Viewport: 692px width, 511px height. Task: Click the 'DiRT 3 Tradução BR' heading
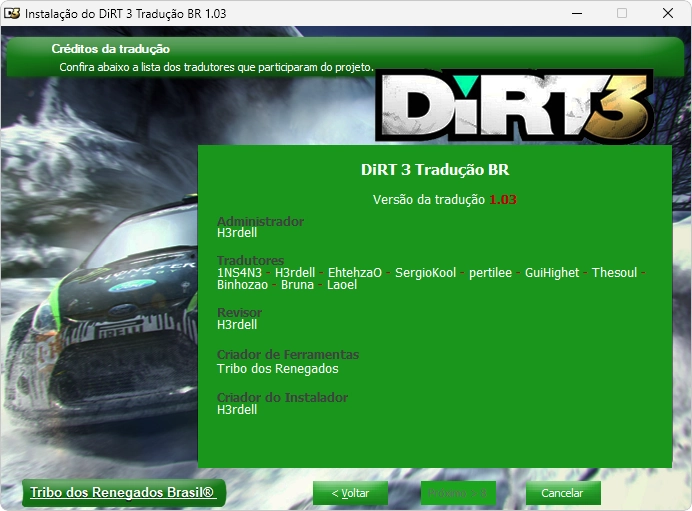(435, 170)
